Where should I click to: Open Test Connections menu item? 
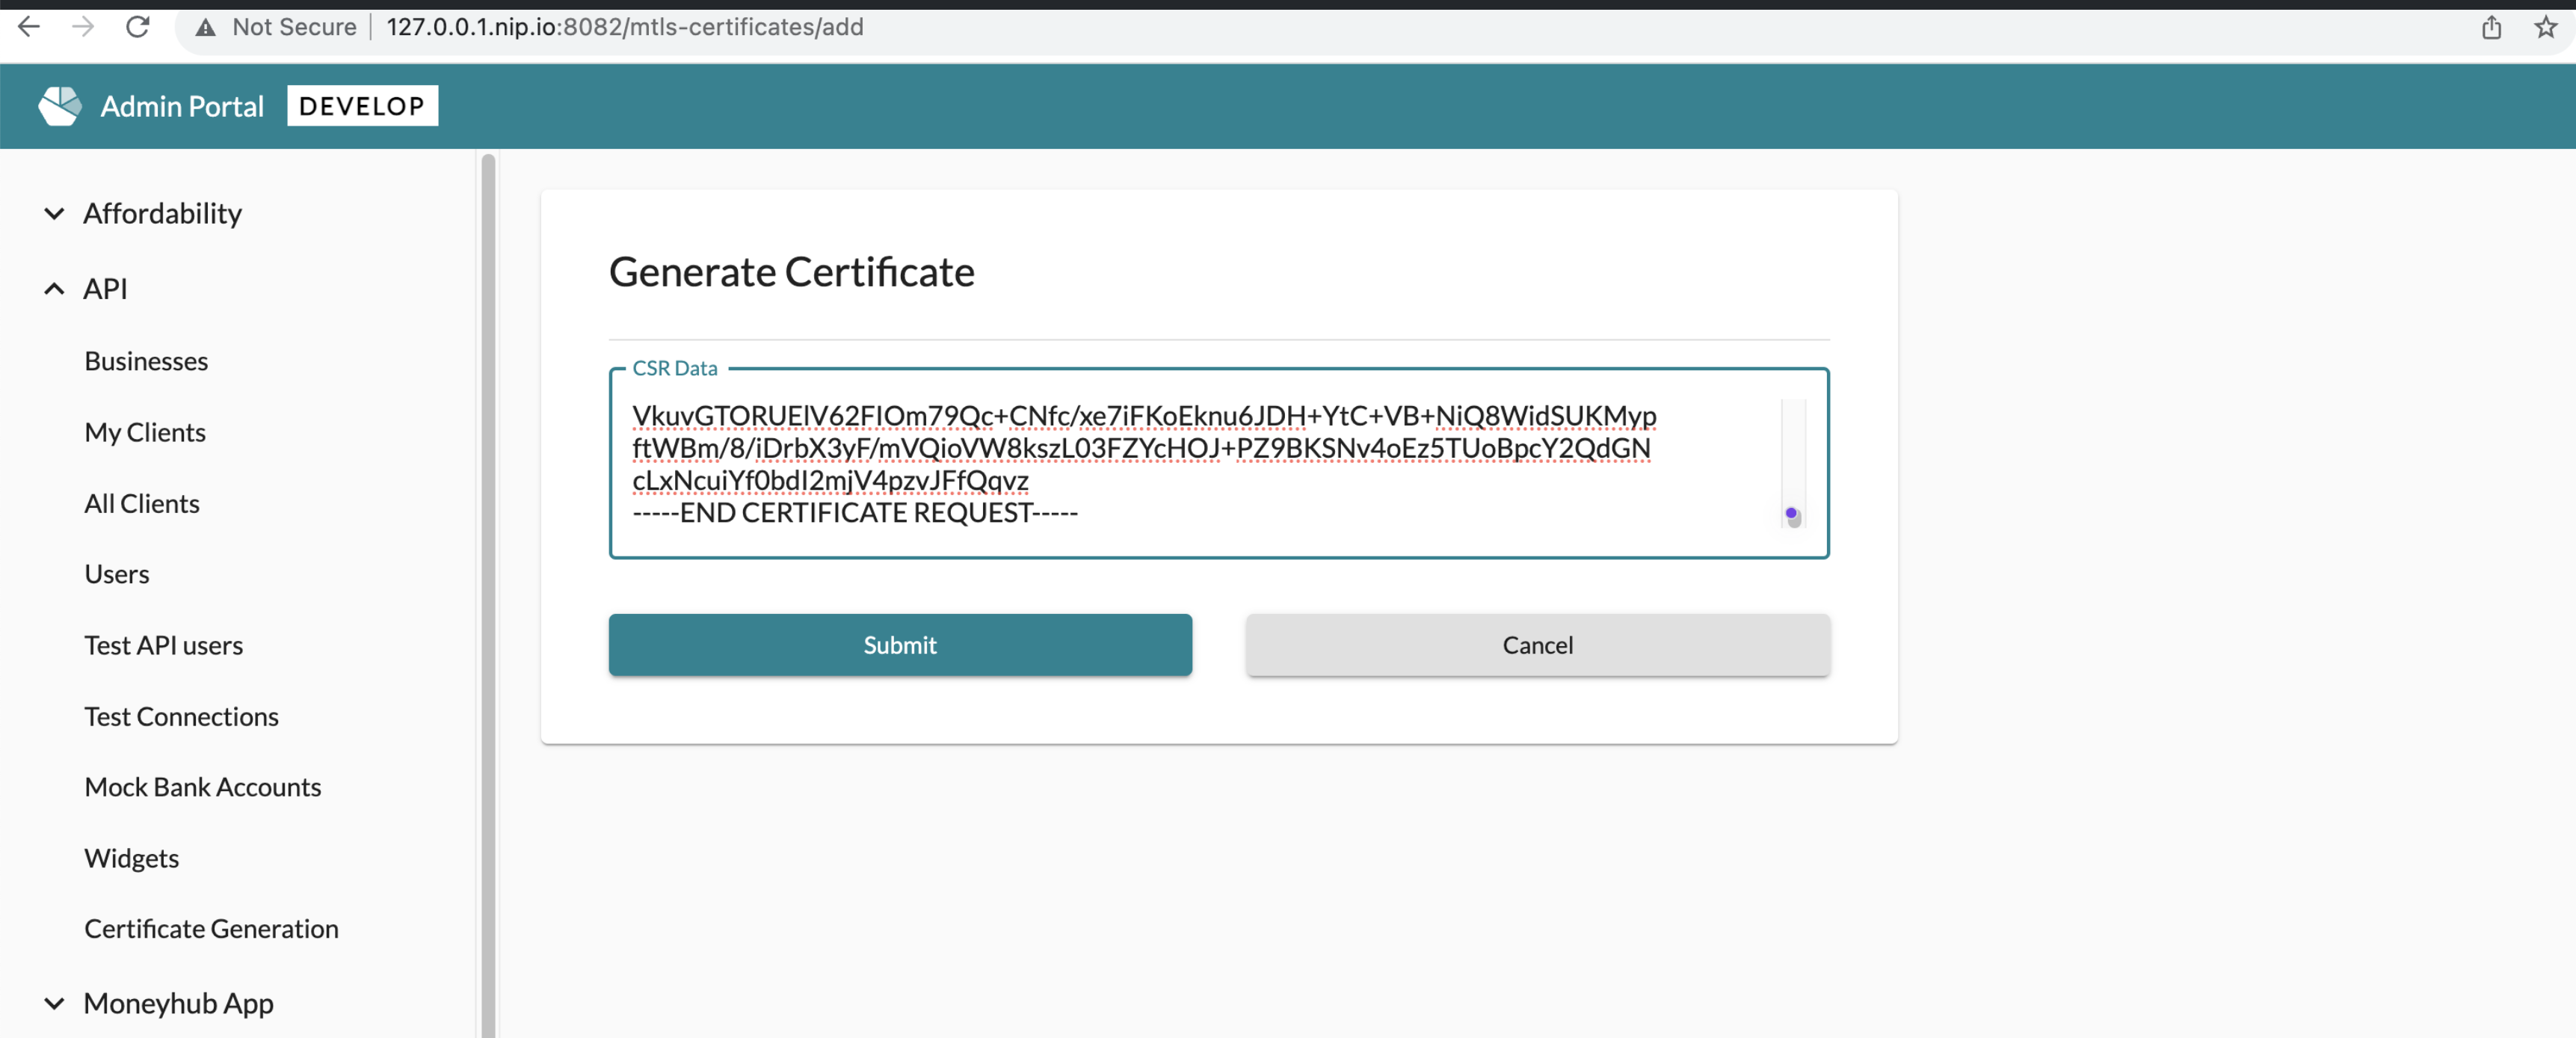181,716
